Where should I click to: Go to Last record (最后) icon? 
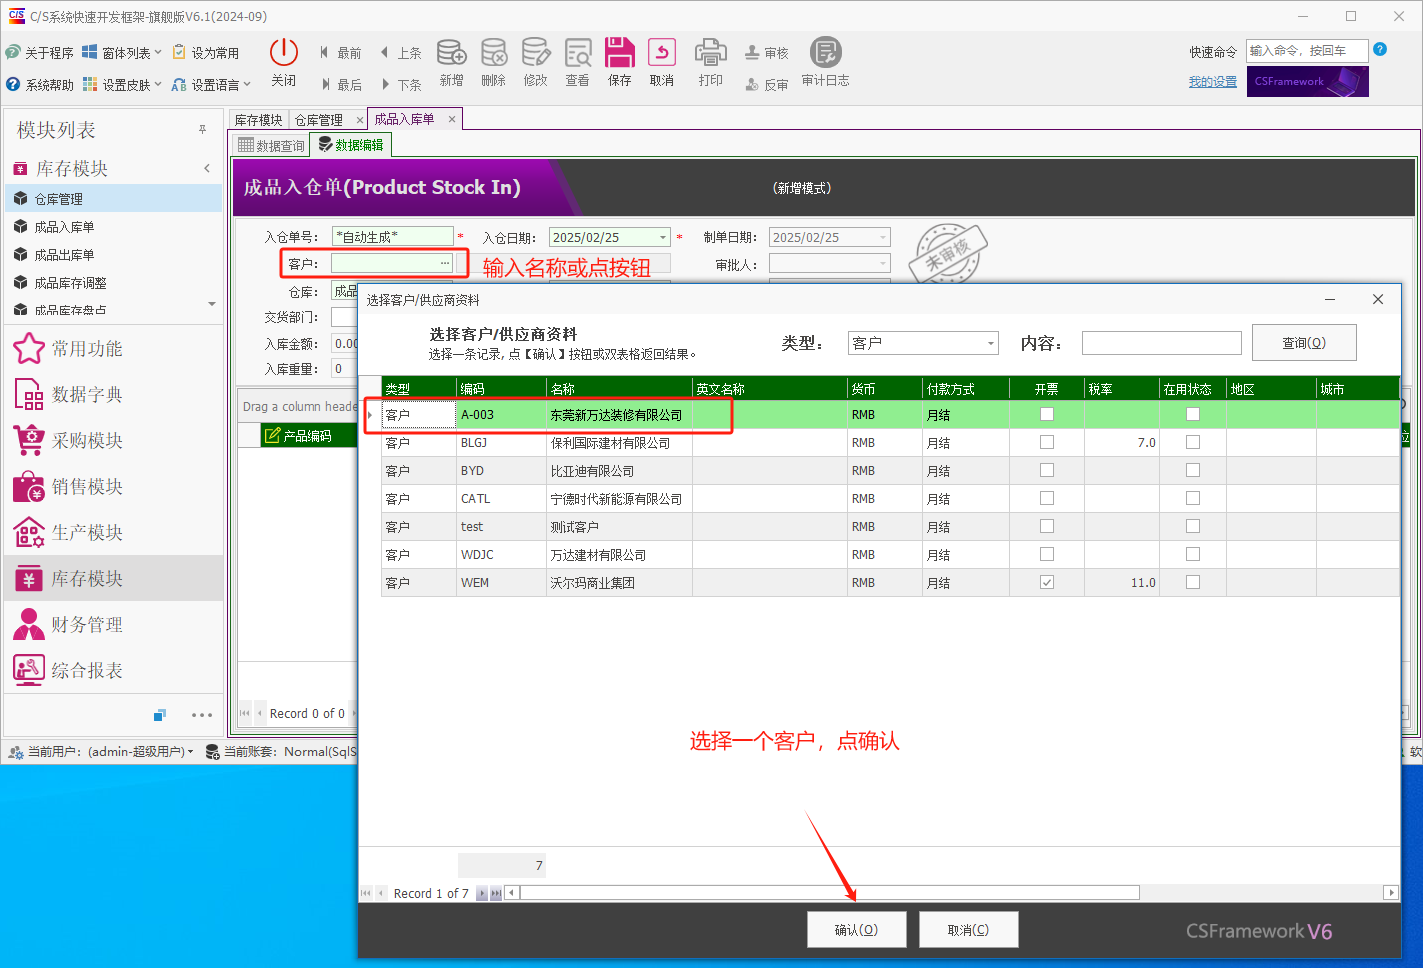(x=325, y=84)
